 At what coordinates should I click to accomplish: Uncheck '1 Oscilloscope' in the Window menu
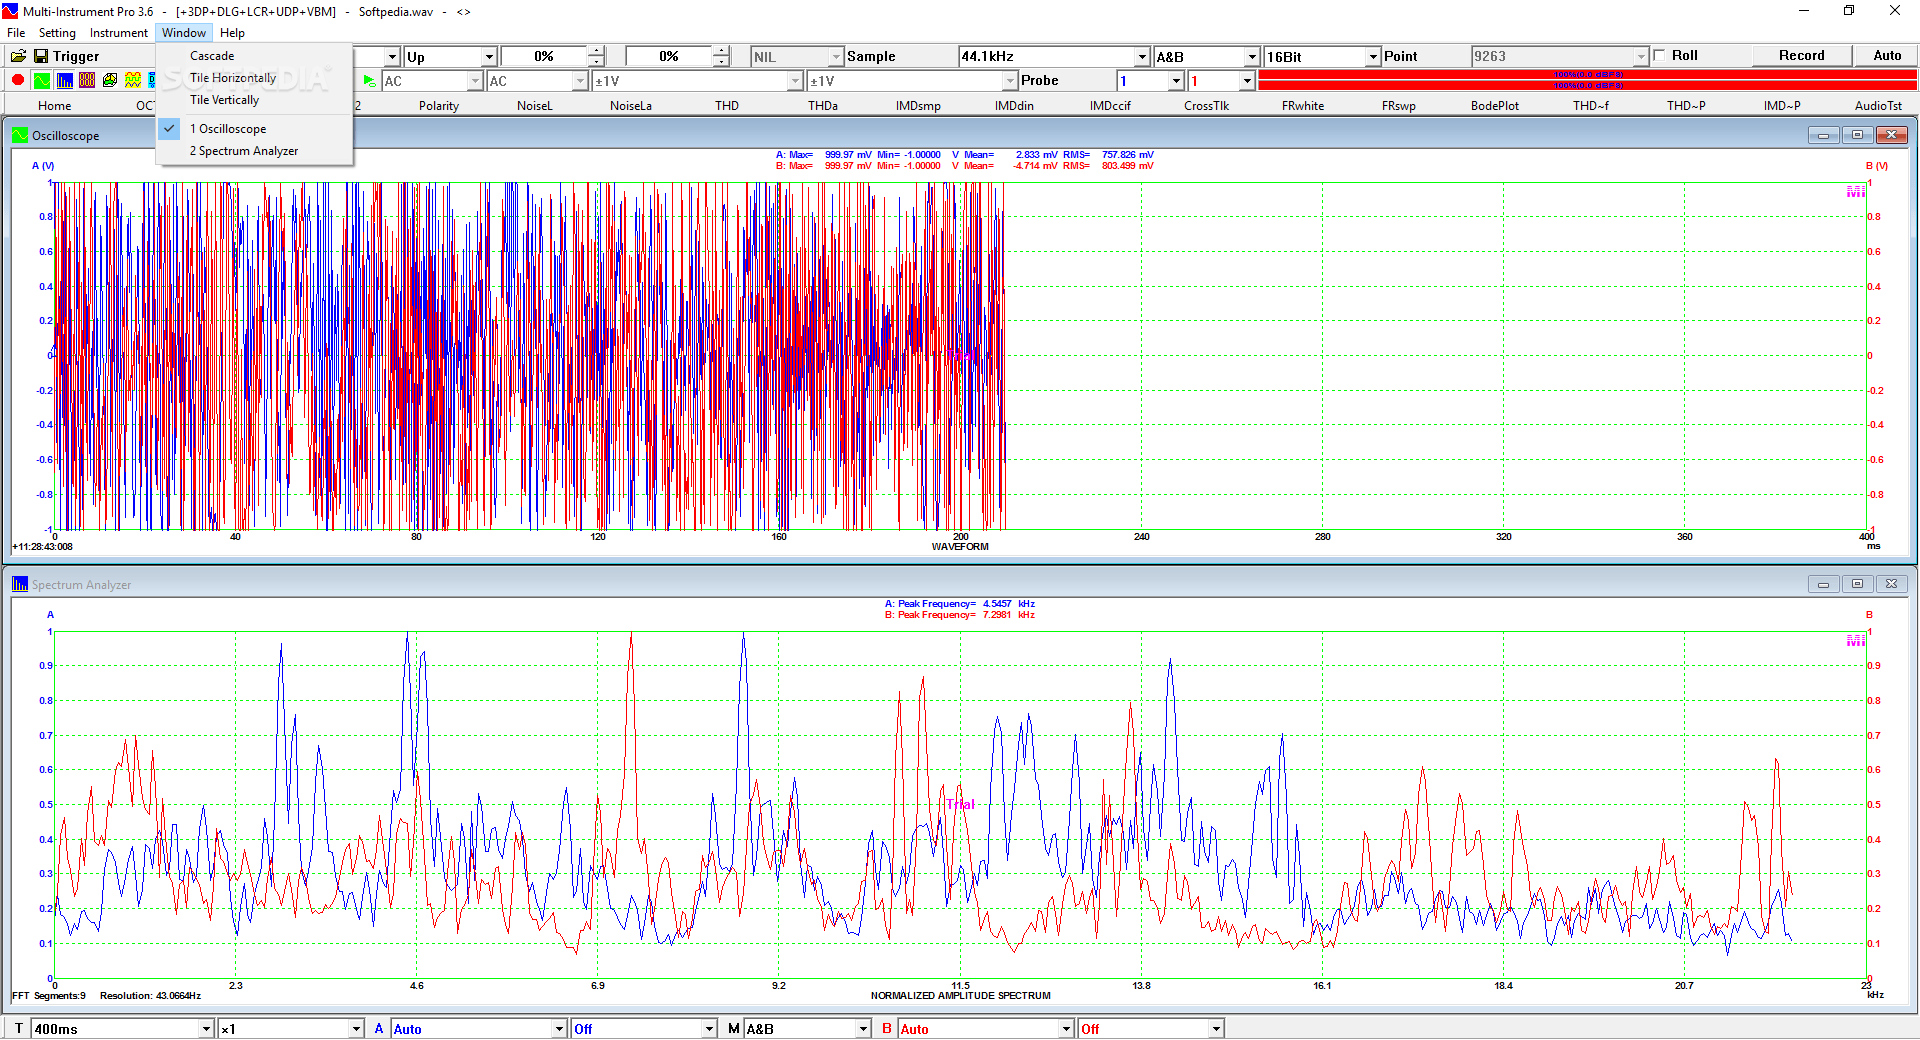pos(227,128)
